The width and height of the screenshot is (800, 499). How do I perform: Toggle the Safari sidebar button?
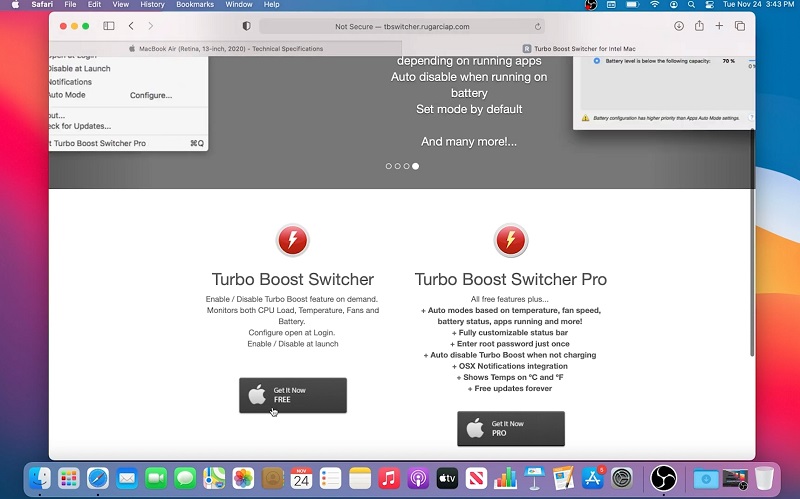[x=109, y=26]
